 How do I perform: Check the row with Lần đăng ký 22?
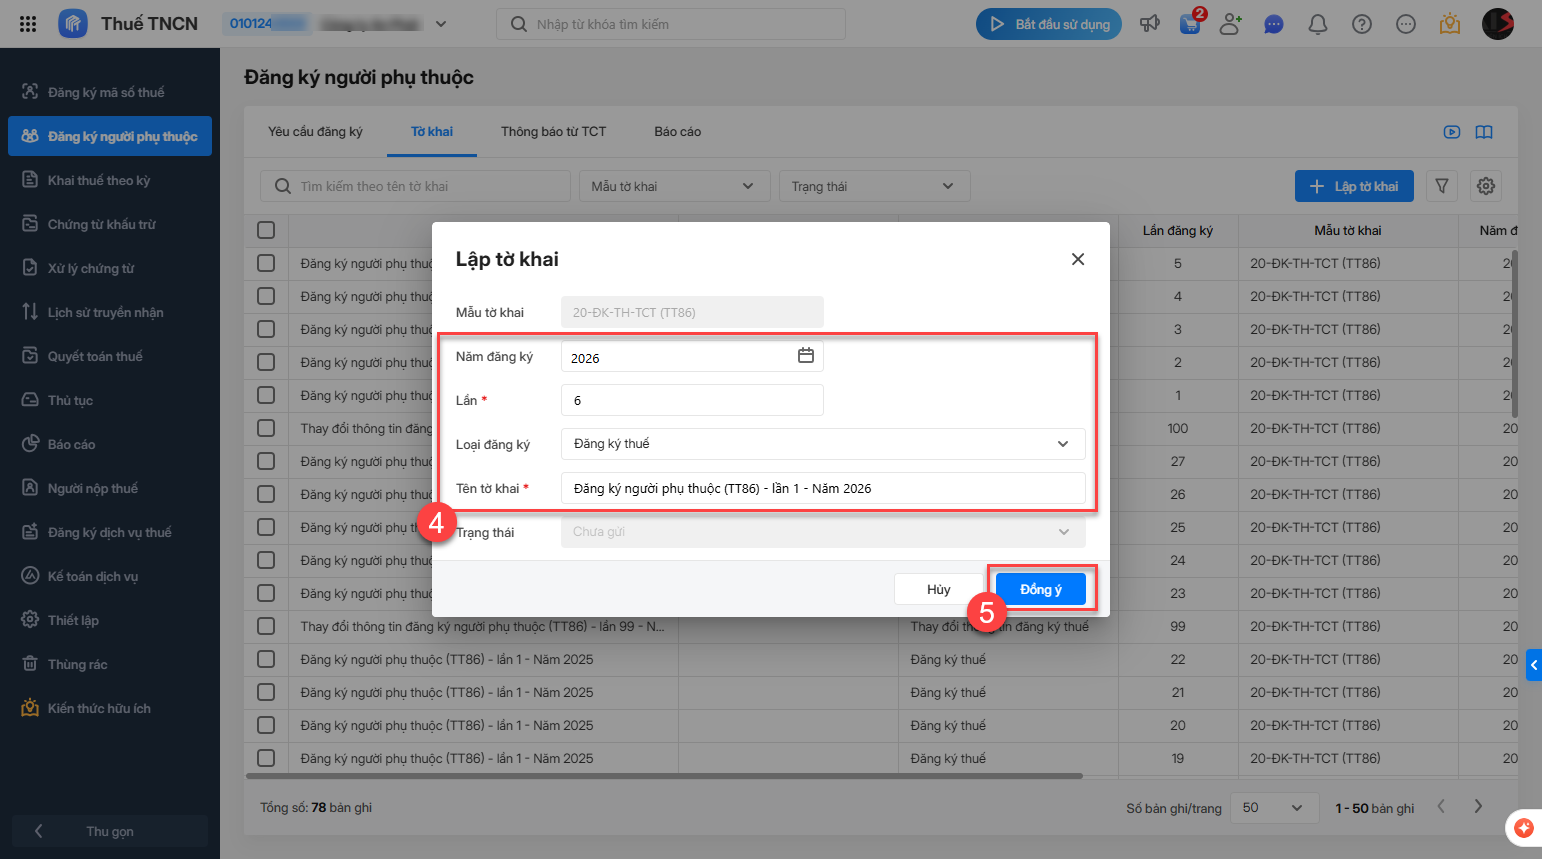pyautogui.click(x=266, y=659)
